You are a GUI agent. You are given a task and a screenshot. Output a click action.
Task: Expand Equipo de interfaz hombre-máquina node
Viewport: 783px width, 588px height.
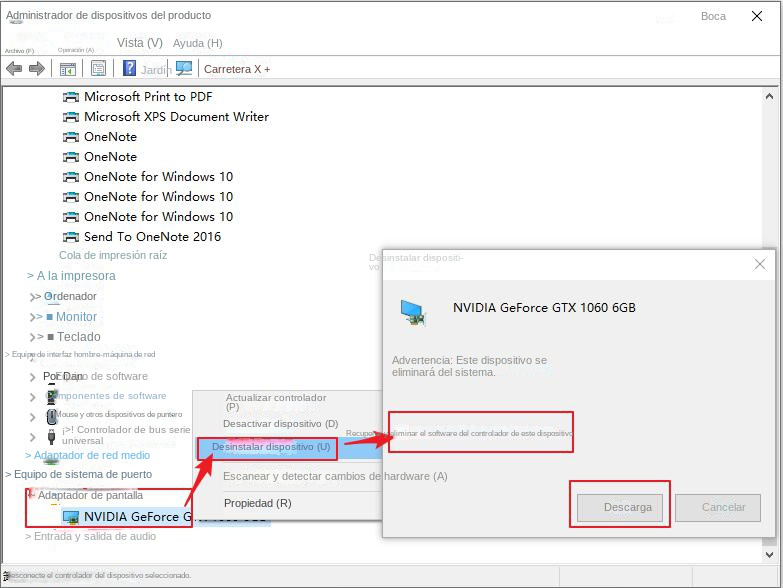7,354
